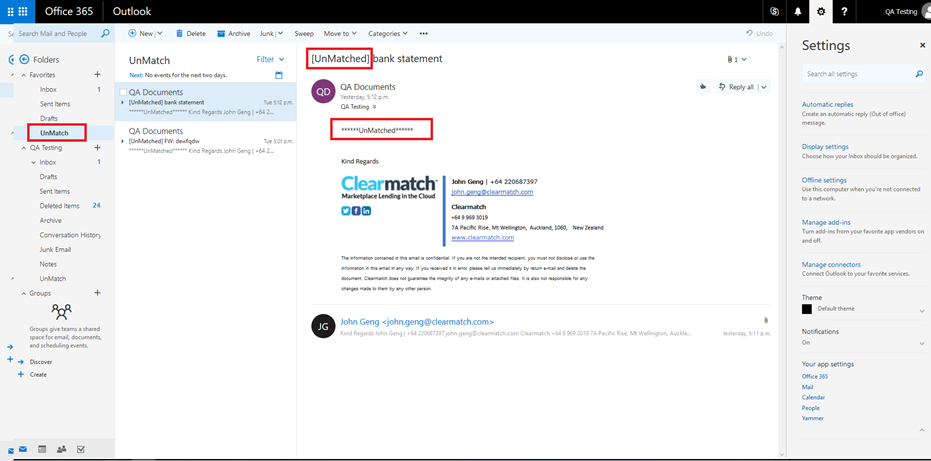Open more commands ellipsis in toolbar
This screenshot has width=931, height=461.
point(423,34)
